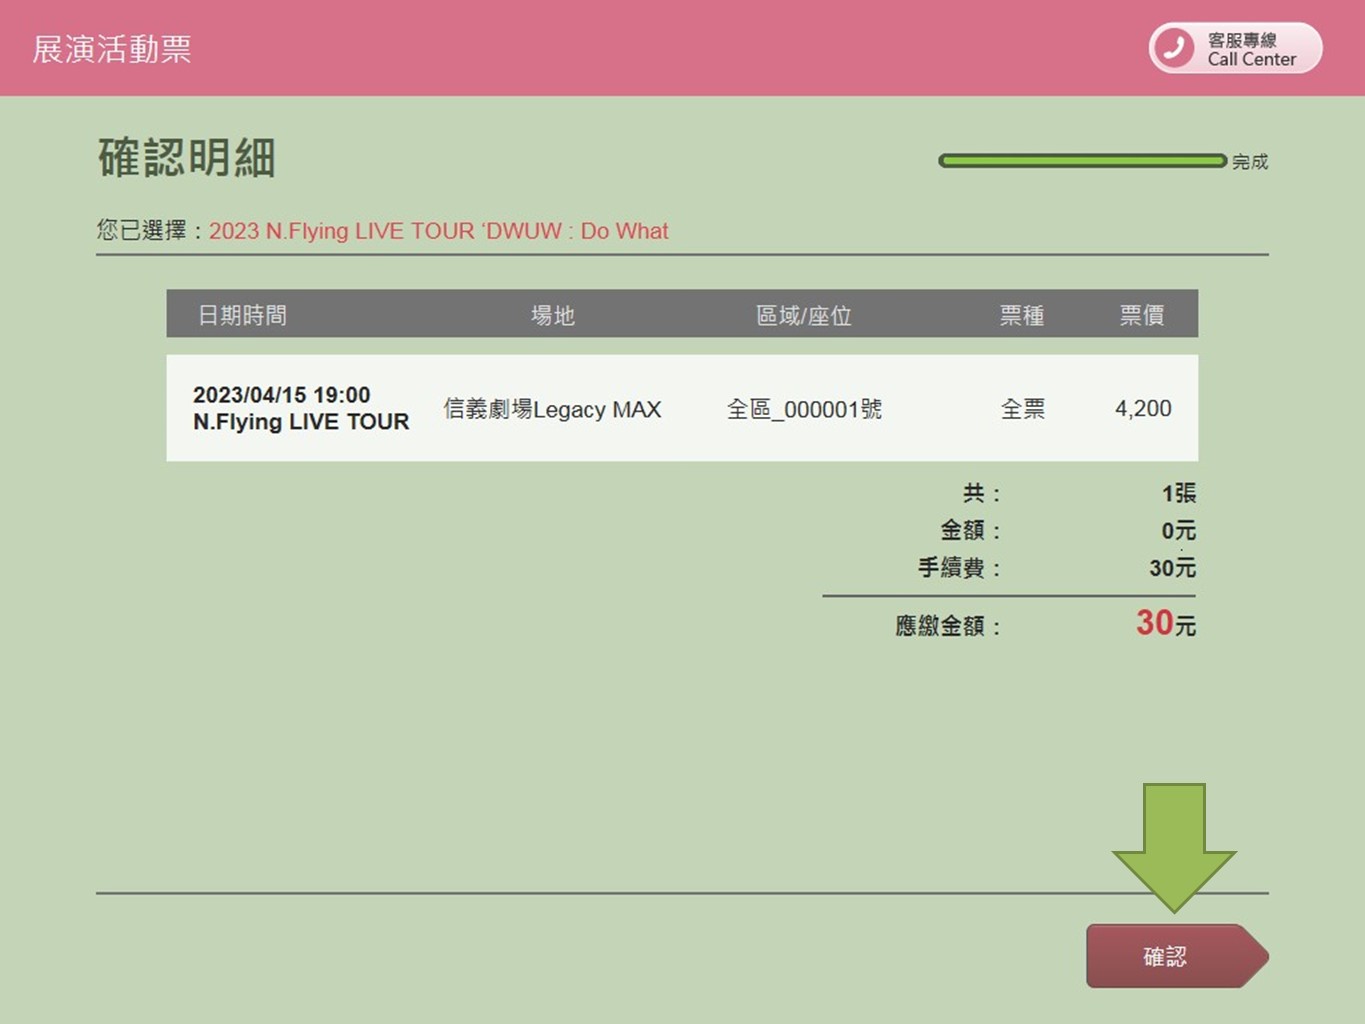1365x1024 pixels.
Task: Click the 票種 column header
Action: coord(1022,315)
